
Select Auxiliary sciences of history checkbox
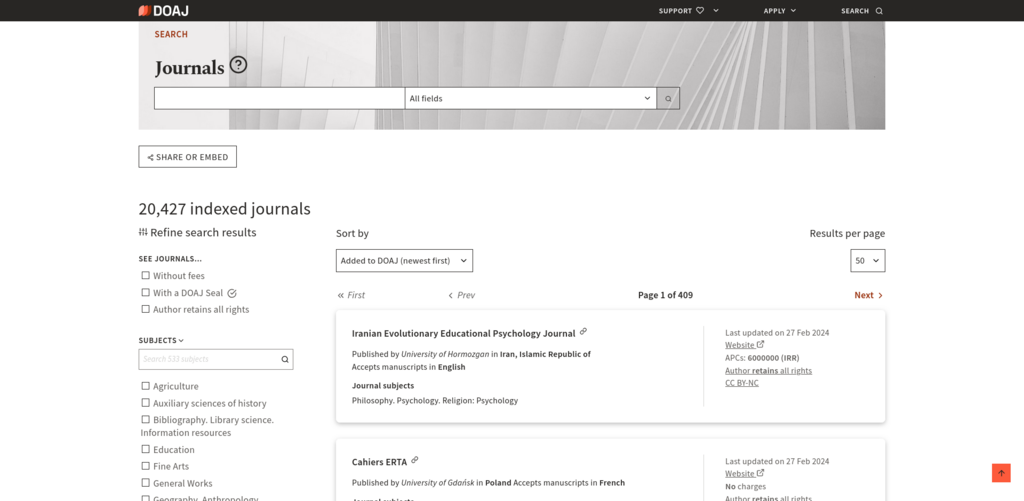point(146,403)
